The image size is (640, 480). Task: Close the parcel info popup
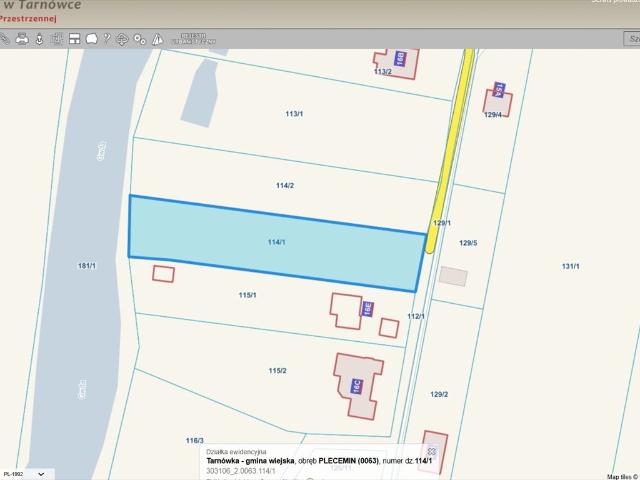pos(431,451)
